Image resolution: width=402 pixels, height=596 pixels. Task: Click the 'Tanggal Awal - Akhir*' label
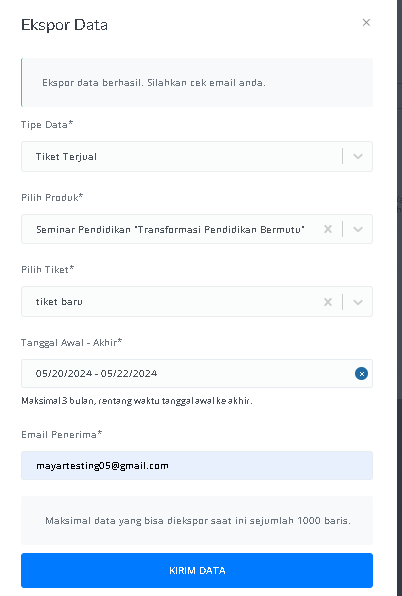click(x=71, y=343)
